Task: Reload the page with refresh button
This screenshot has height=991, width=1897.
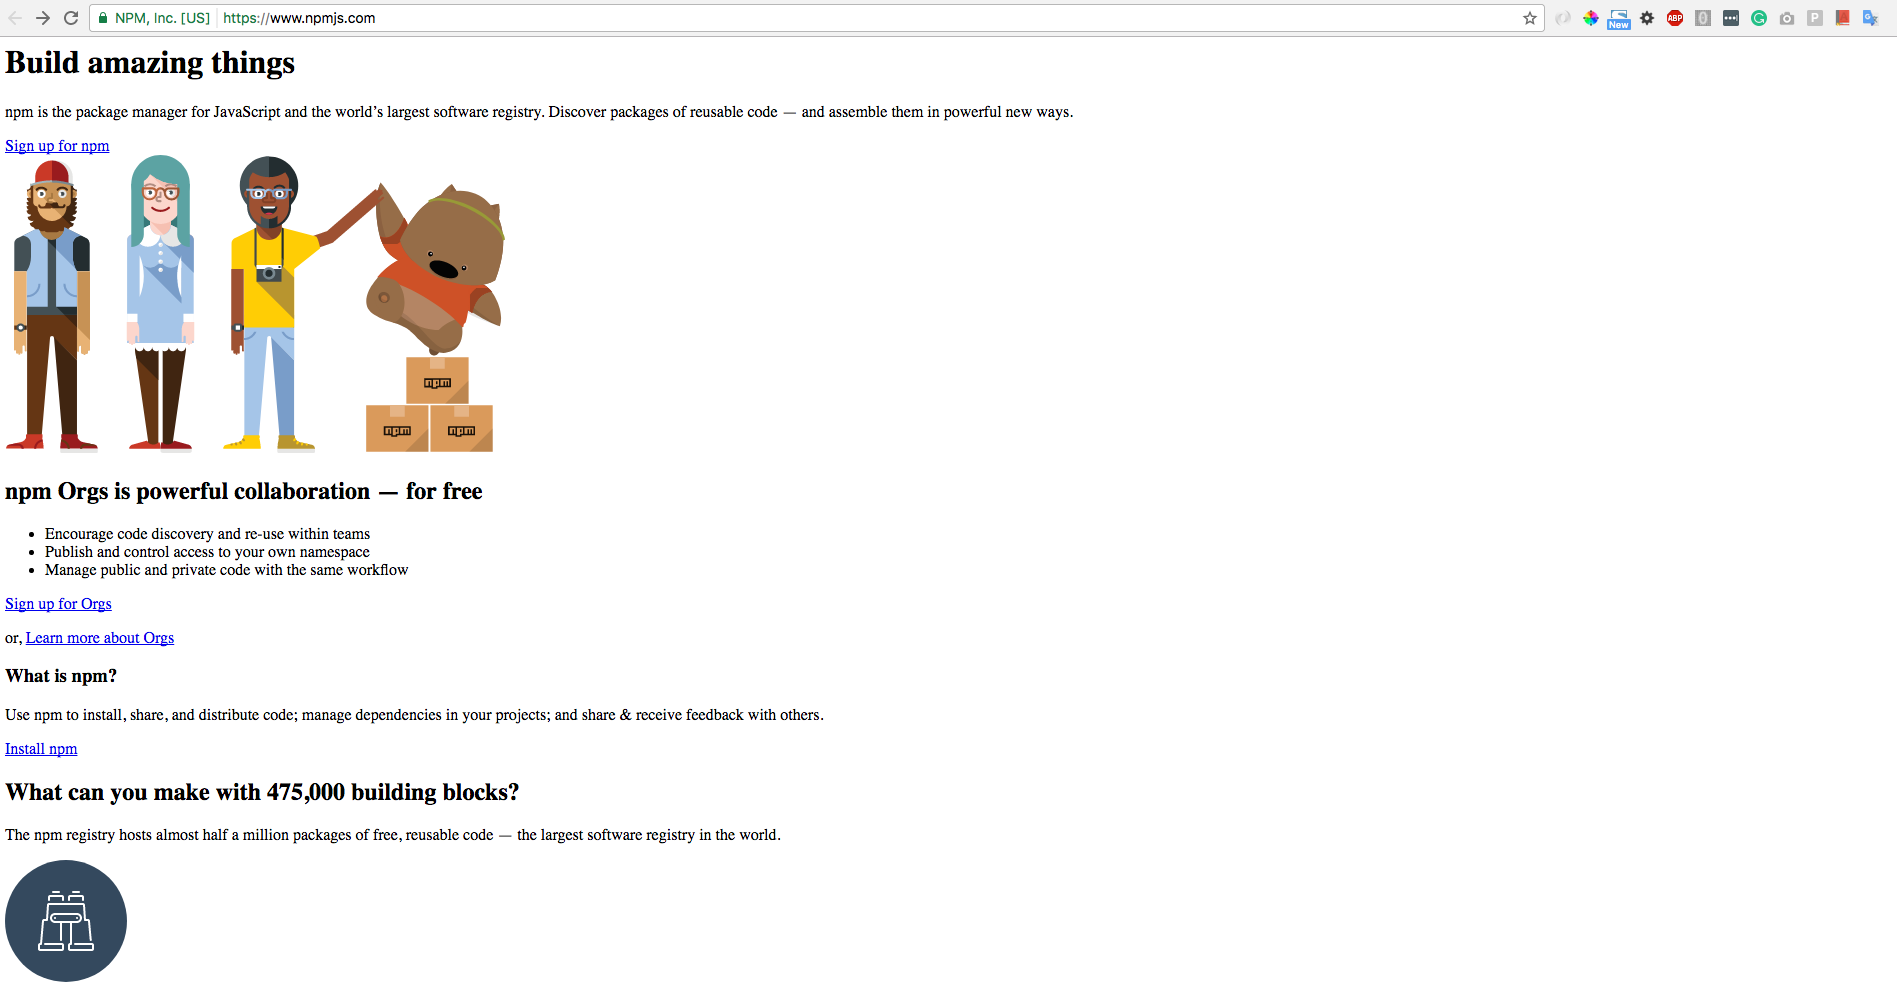Action: (x=71, y=18)
